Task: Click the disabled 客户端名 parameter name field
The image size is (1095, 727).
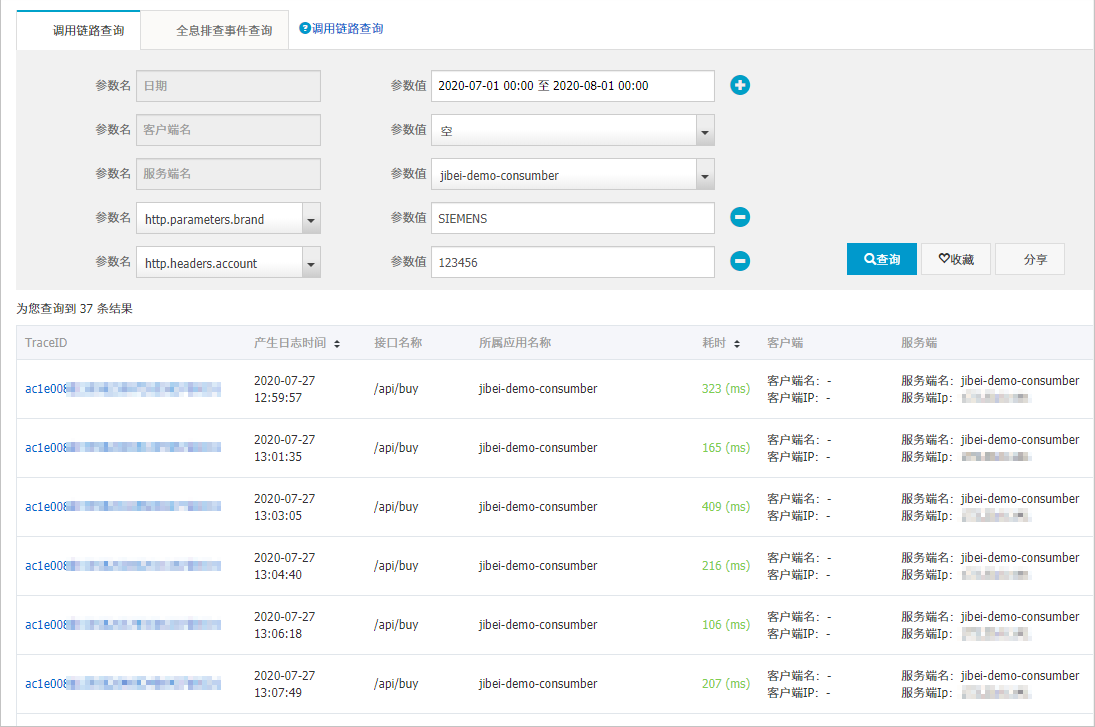Action: tap(228, 130)
